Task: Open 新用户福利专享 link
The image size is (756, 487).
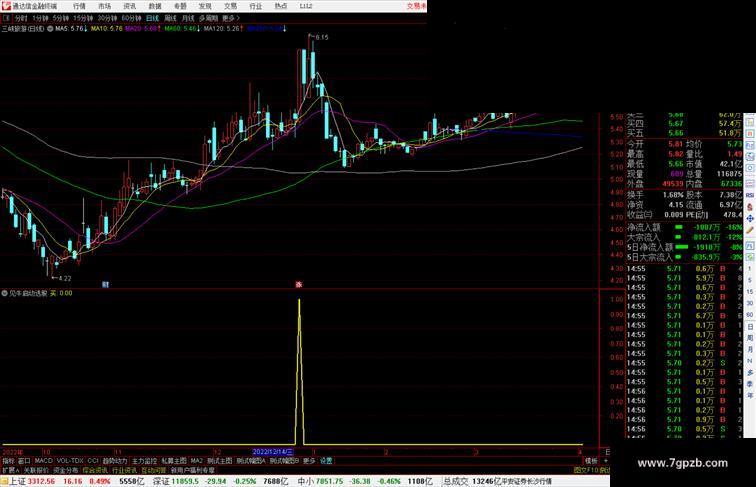Action: click(193, 470)
